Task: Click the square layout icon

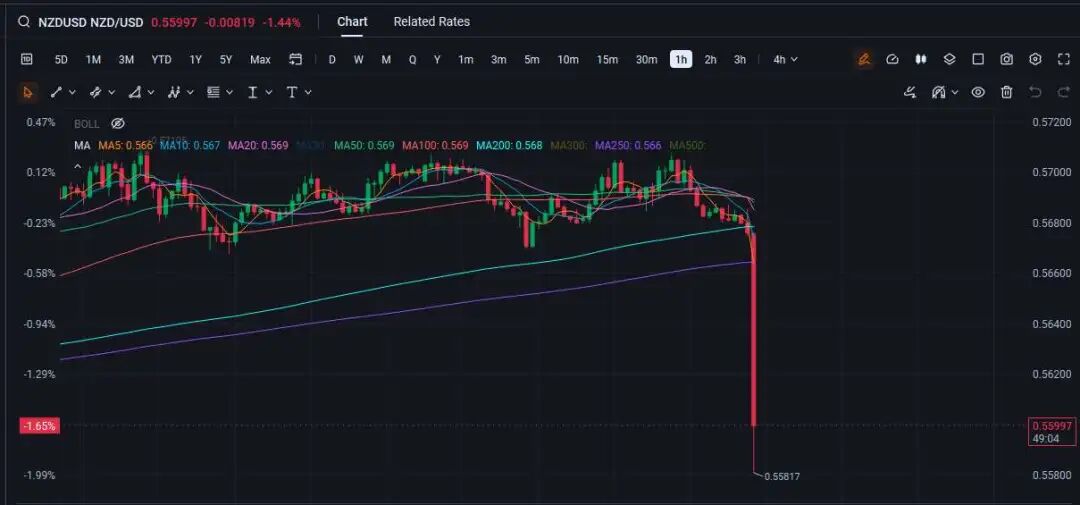Action: click(978, 59)
